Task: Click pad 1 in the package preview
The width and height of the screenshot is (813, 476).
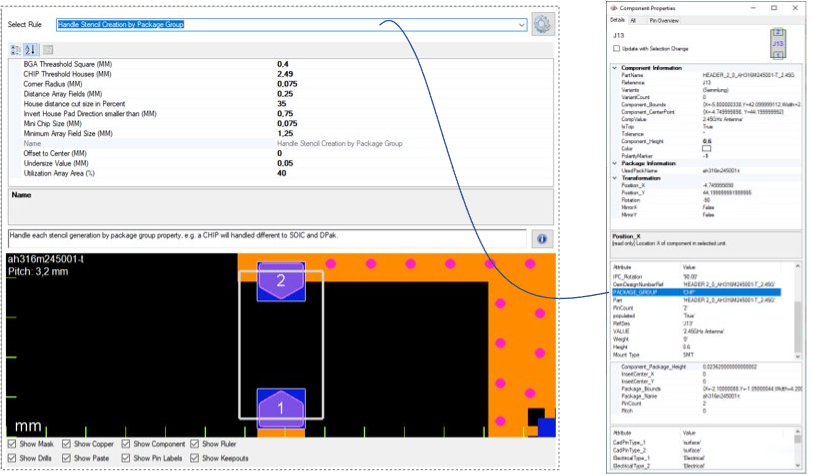Action: [281, 408]
